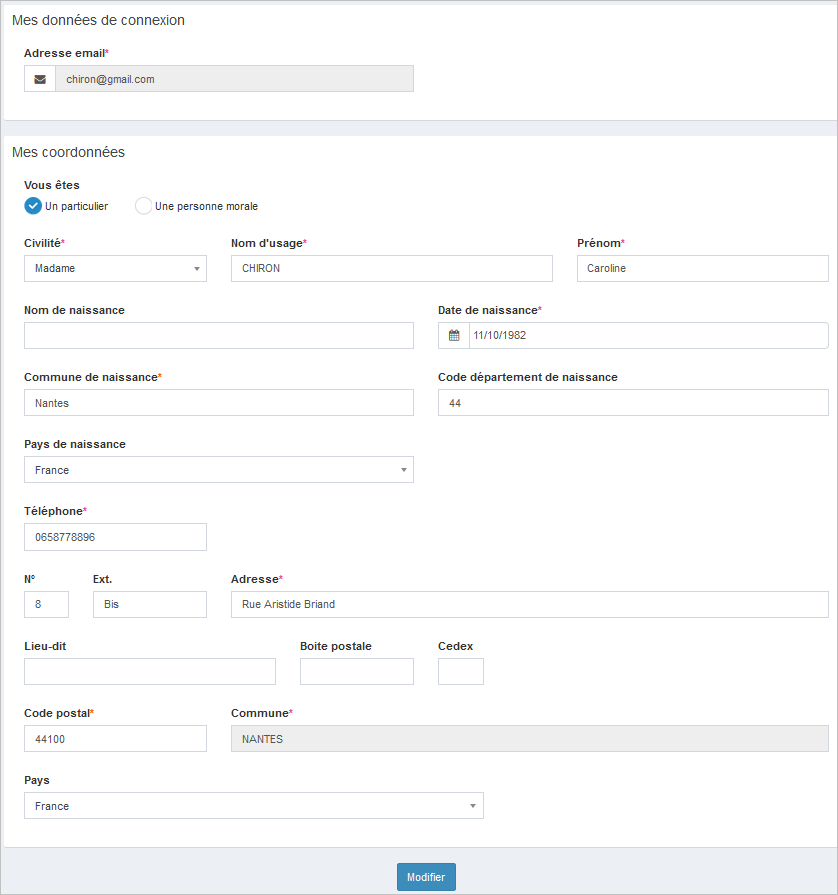Click the envelope icon beside email address
This screenshot has width=838, height=895.
click(x=40, y=79)
